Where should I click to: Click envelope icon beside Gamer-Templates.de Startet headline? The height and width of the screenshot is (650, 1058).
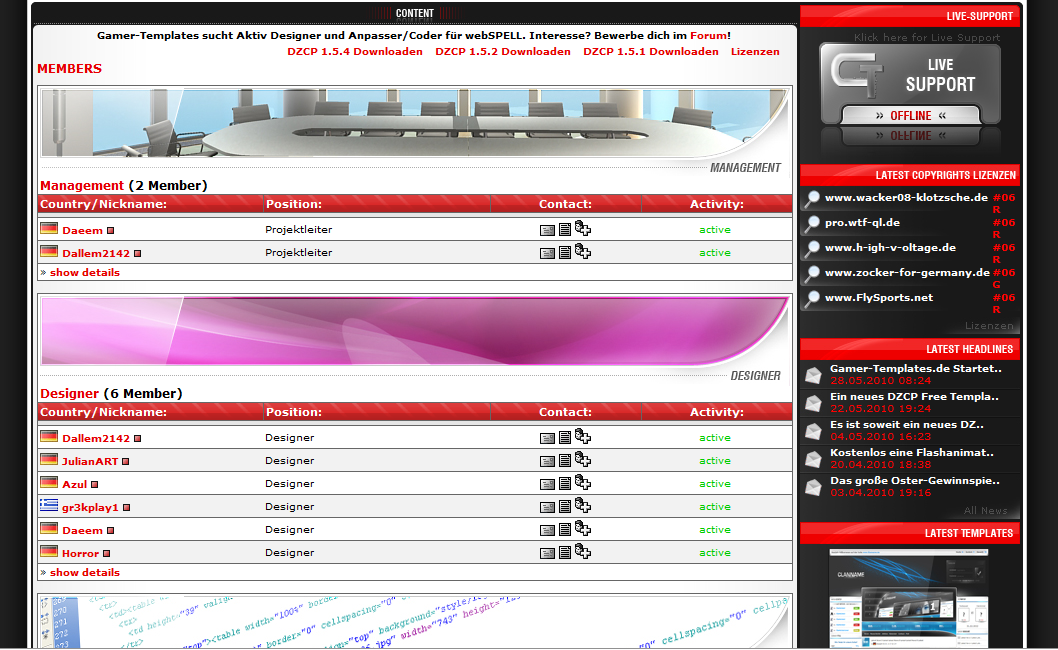813,375
